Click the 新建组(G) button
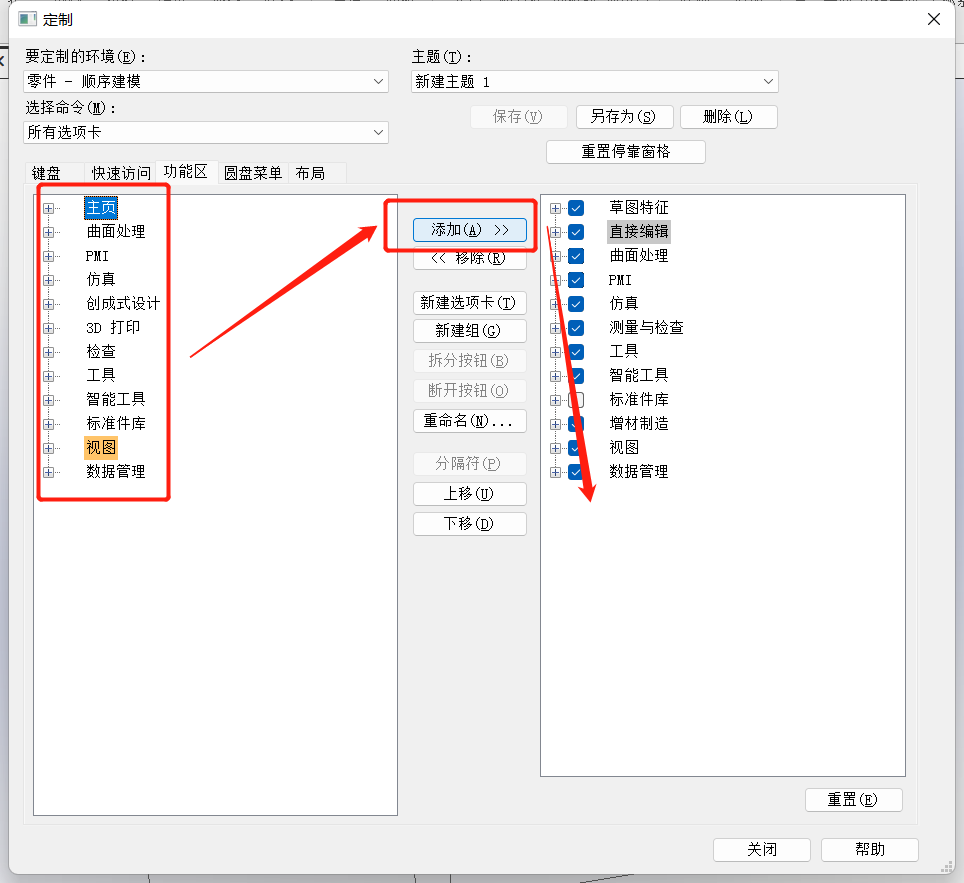 tap(470, 331)
